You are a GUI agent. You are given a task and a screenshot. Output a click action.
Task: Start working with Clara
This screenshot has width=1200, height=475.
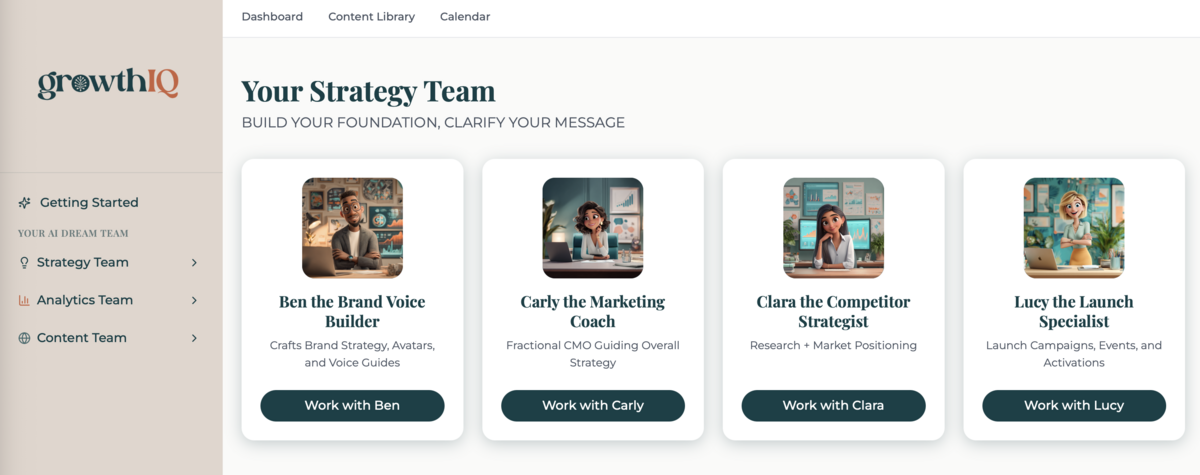click(x=833, y=405)
